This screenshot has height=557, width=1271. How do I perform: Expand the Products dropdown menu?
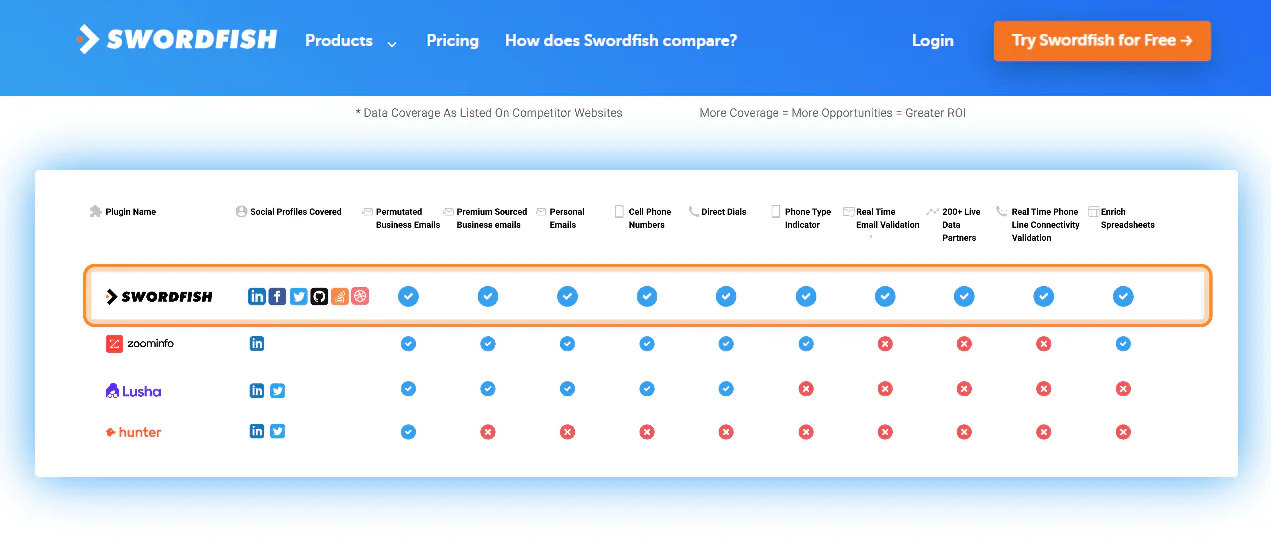tap(350, 41)
